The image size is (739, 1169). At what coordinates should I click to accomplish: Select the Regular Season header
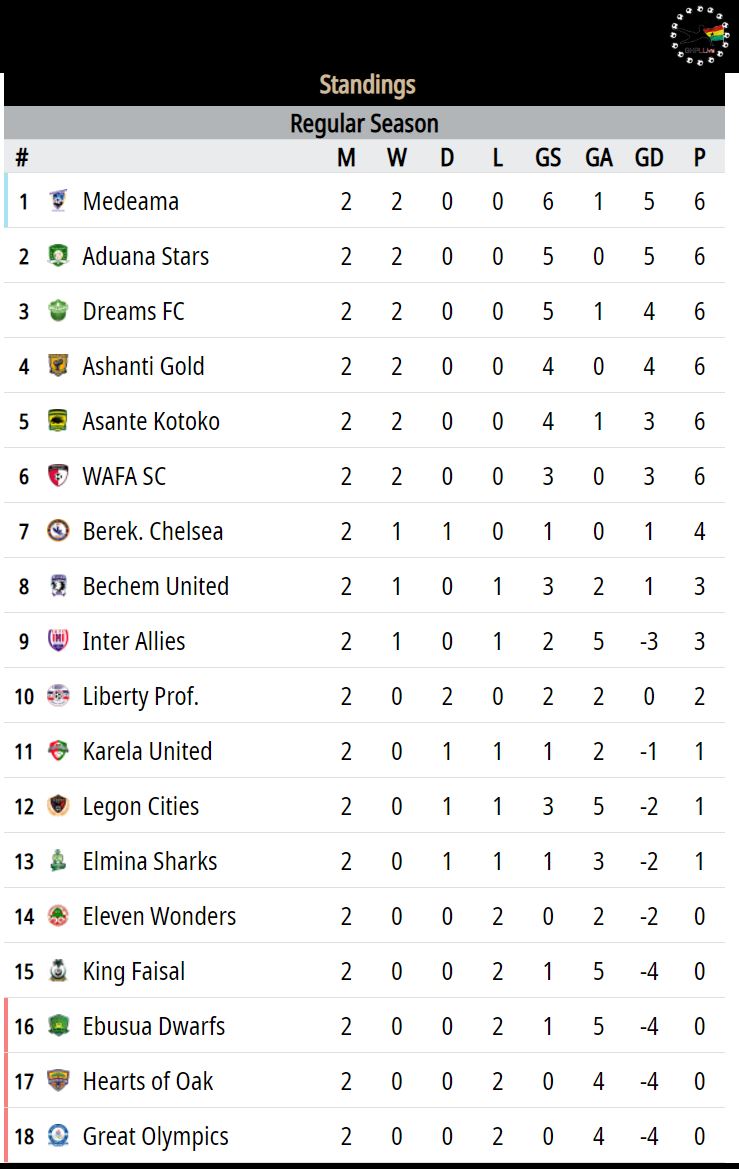[364, 124]
